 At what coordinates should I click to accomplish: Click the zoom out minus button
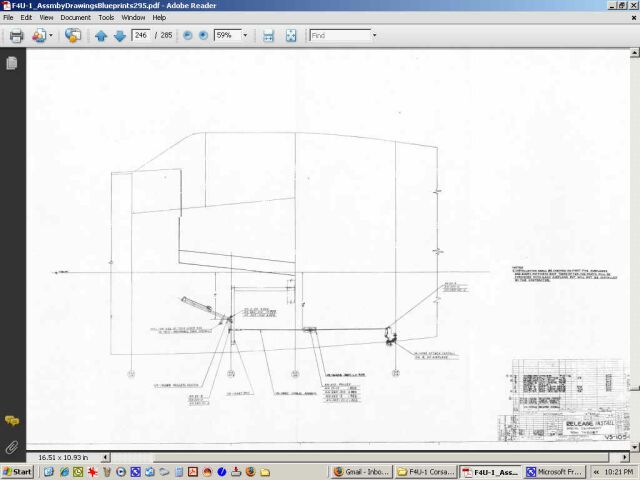(188, 36)
